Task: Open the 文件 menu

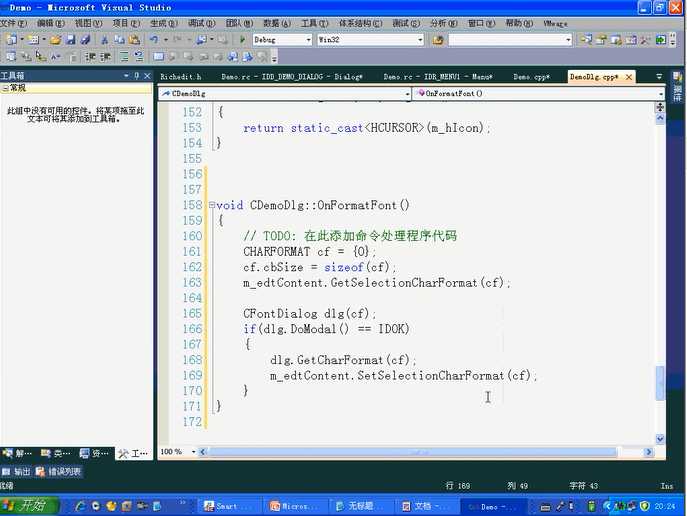Action: pos(14,23)
